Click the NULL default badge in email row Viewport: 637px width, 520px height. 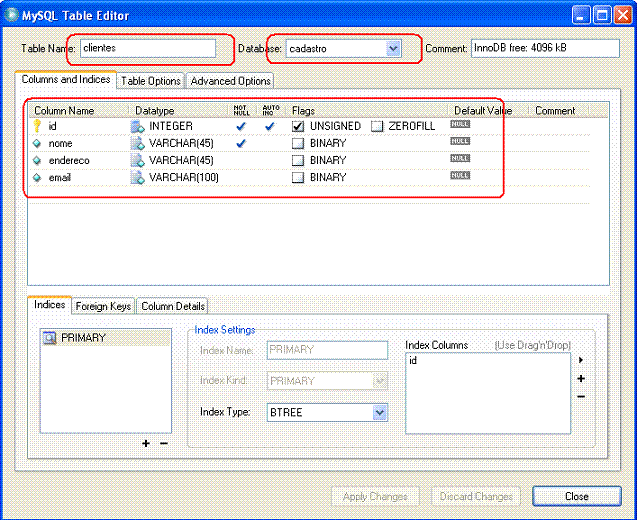[460, 175]
